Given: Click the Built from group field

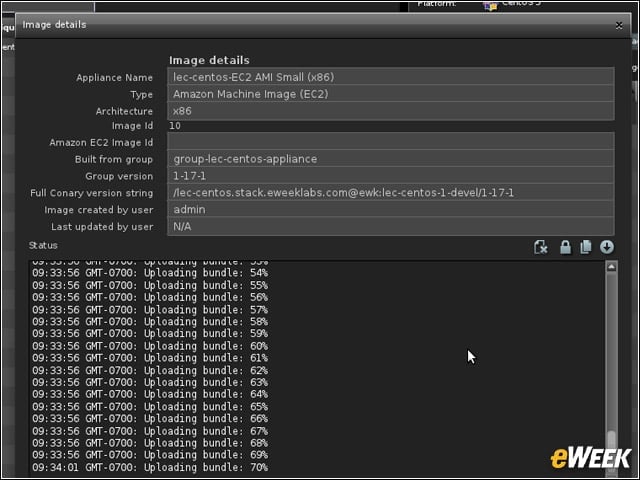Looking at the screenshot, I should click(x=391, y=159).
